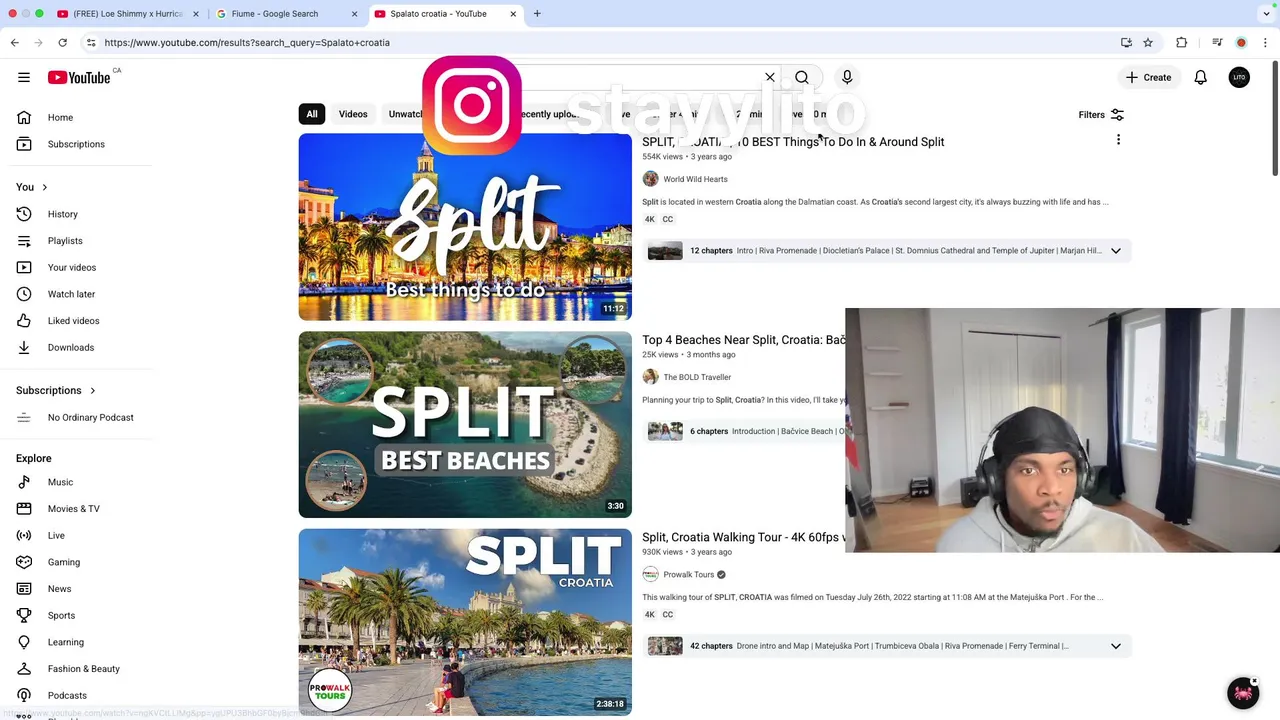Open a new browser tab
The width and height of the screenshot is (1280, 720).
(x=537, y=14)
